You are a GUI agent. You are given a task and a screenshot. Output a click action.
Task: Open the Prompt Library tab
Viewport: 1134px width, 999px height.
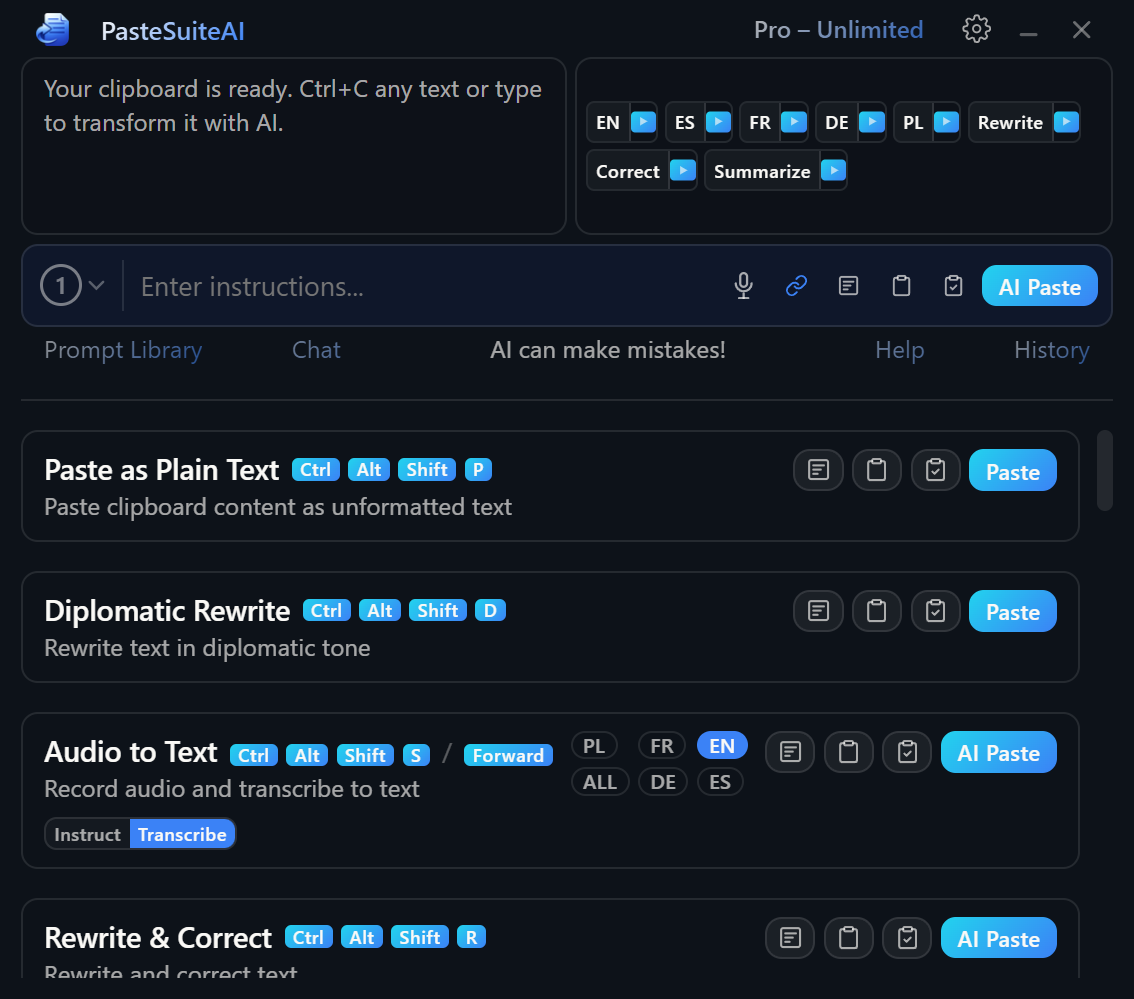[123, 350]
